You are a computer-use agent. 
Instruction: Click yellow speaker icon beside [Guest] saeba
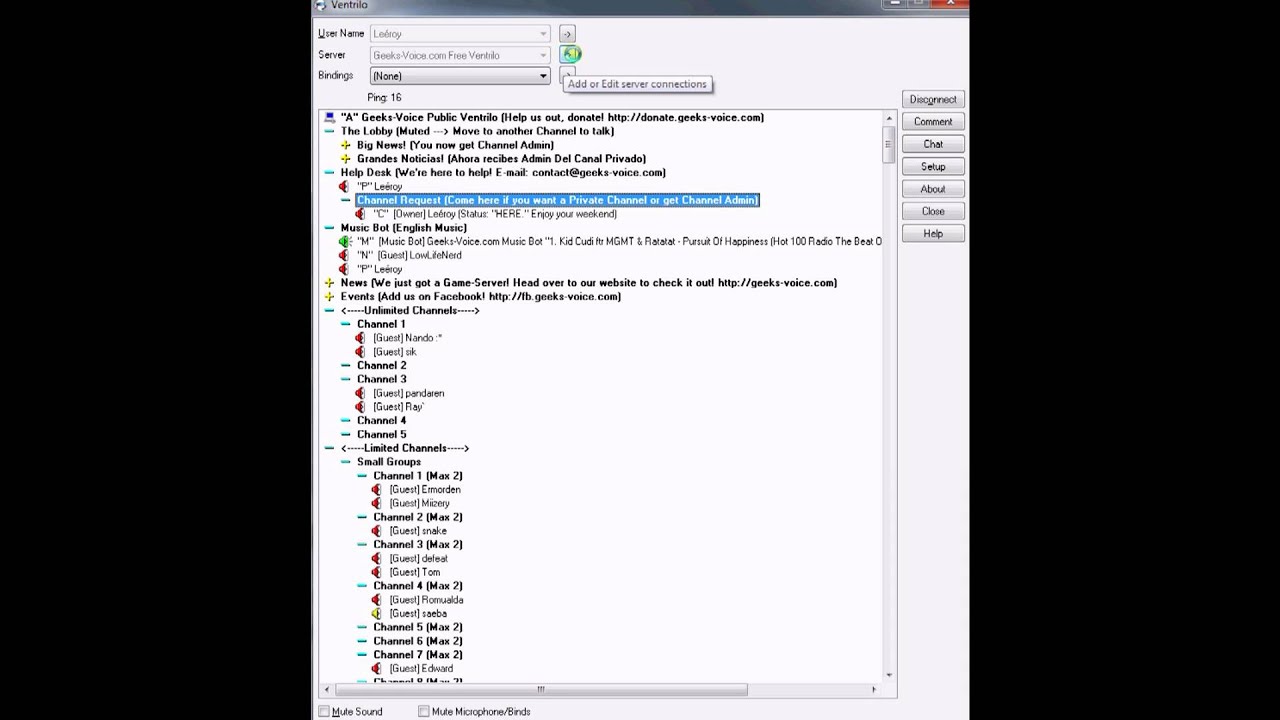click(377, 614)
